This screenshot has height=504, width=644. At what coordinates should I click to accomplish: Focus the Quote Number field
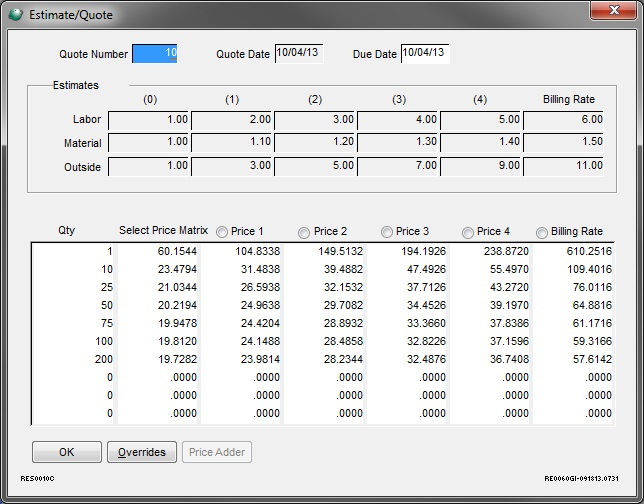(154, 53)
